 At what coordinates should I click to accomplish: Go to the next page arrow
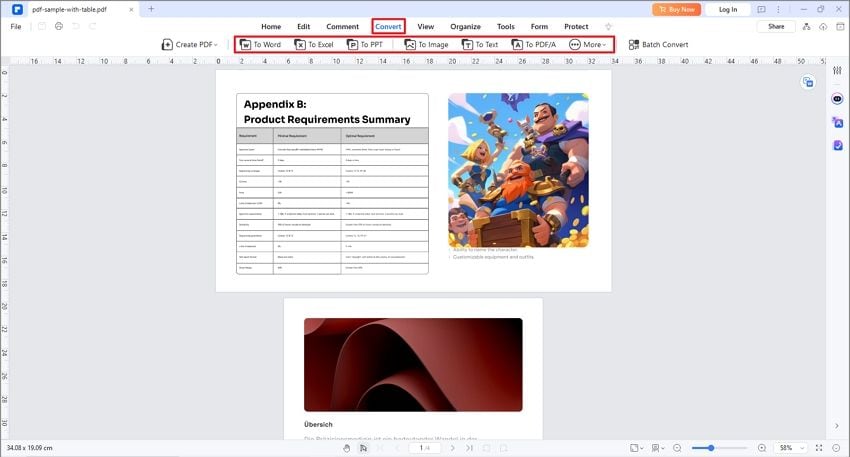pyautogui.click(x=453, y=448)
